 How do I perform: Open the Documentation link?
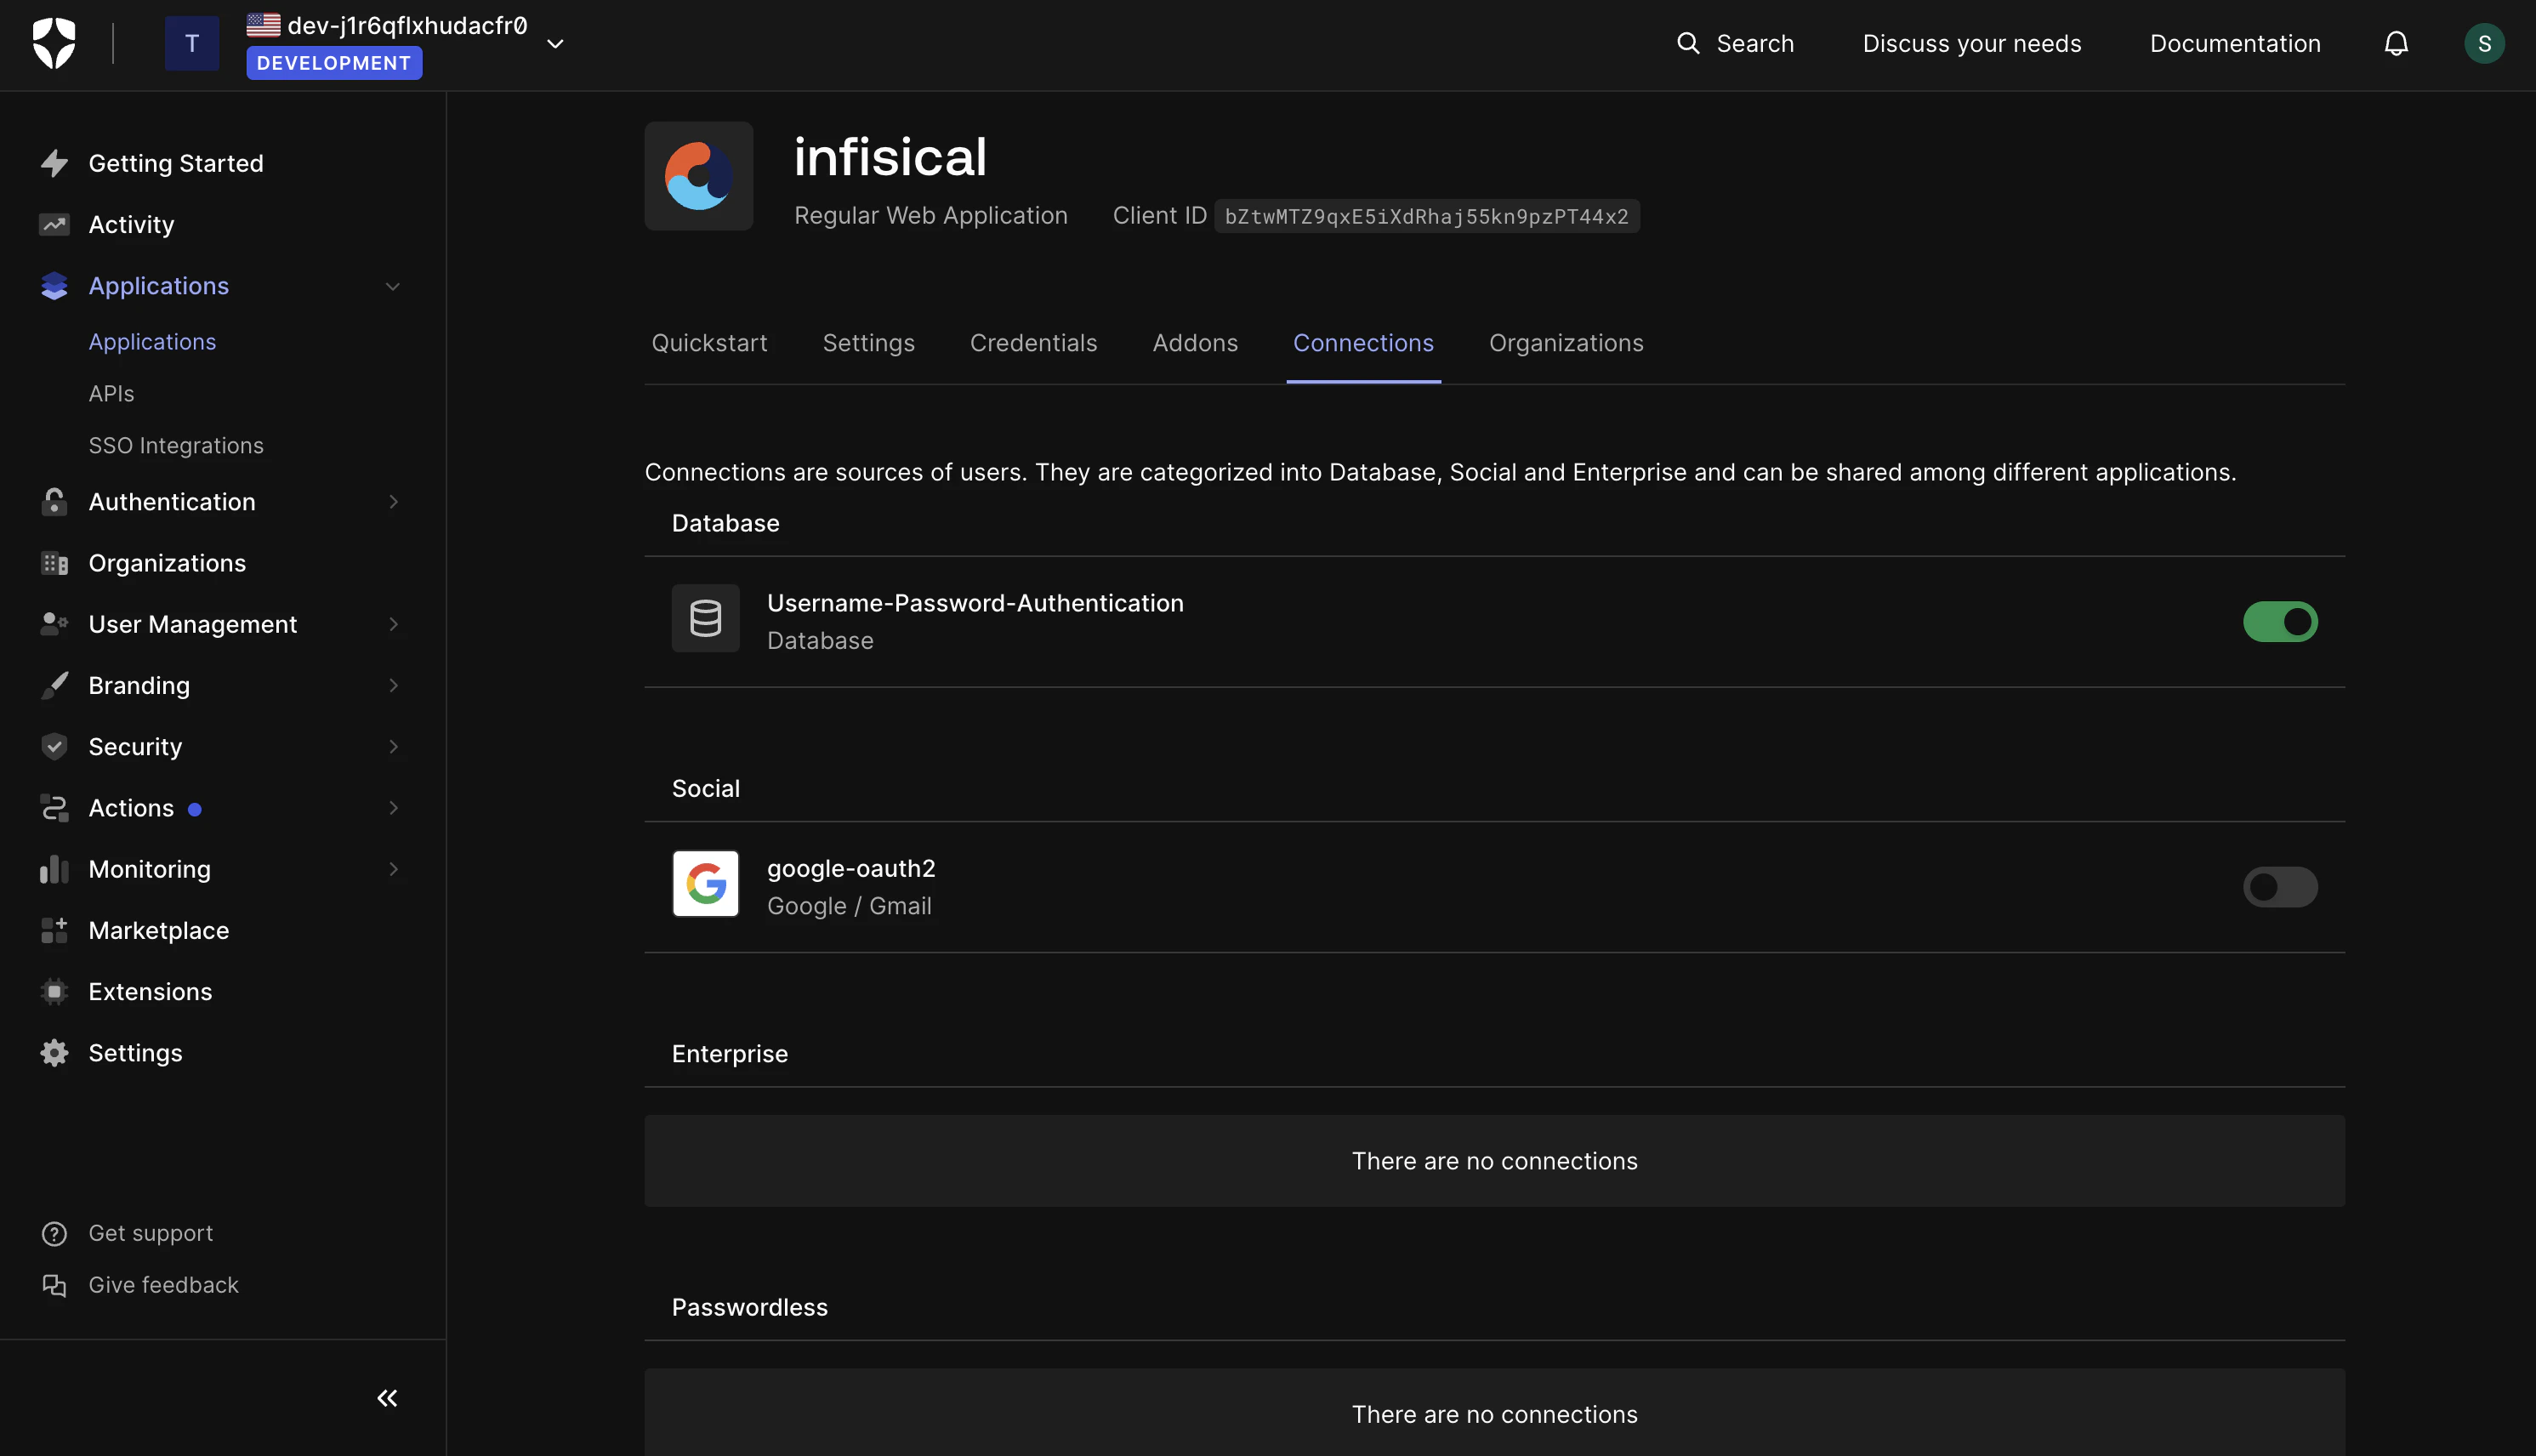coord(2235,43)
